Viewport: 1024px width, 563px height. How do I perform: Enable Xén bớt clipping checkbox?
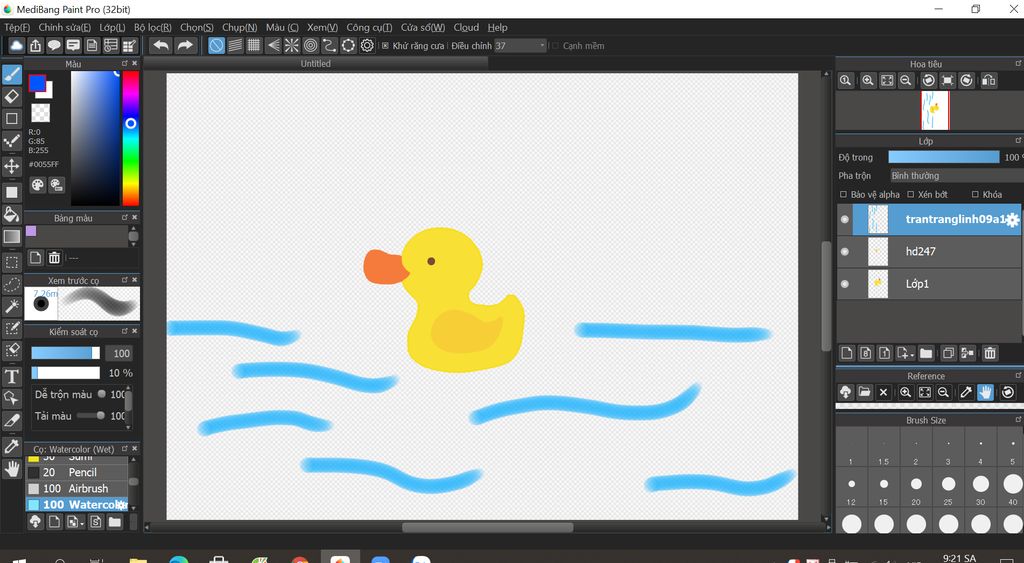click(x=910, y=195)
